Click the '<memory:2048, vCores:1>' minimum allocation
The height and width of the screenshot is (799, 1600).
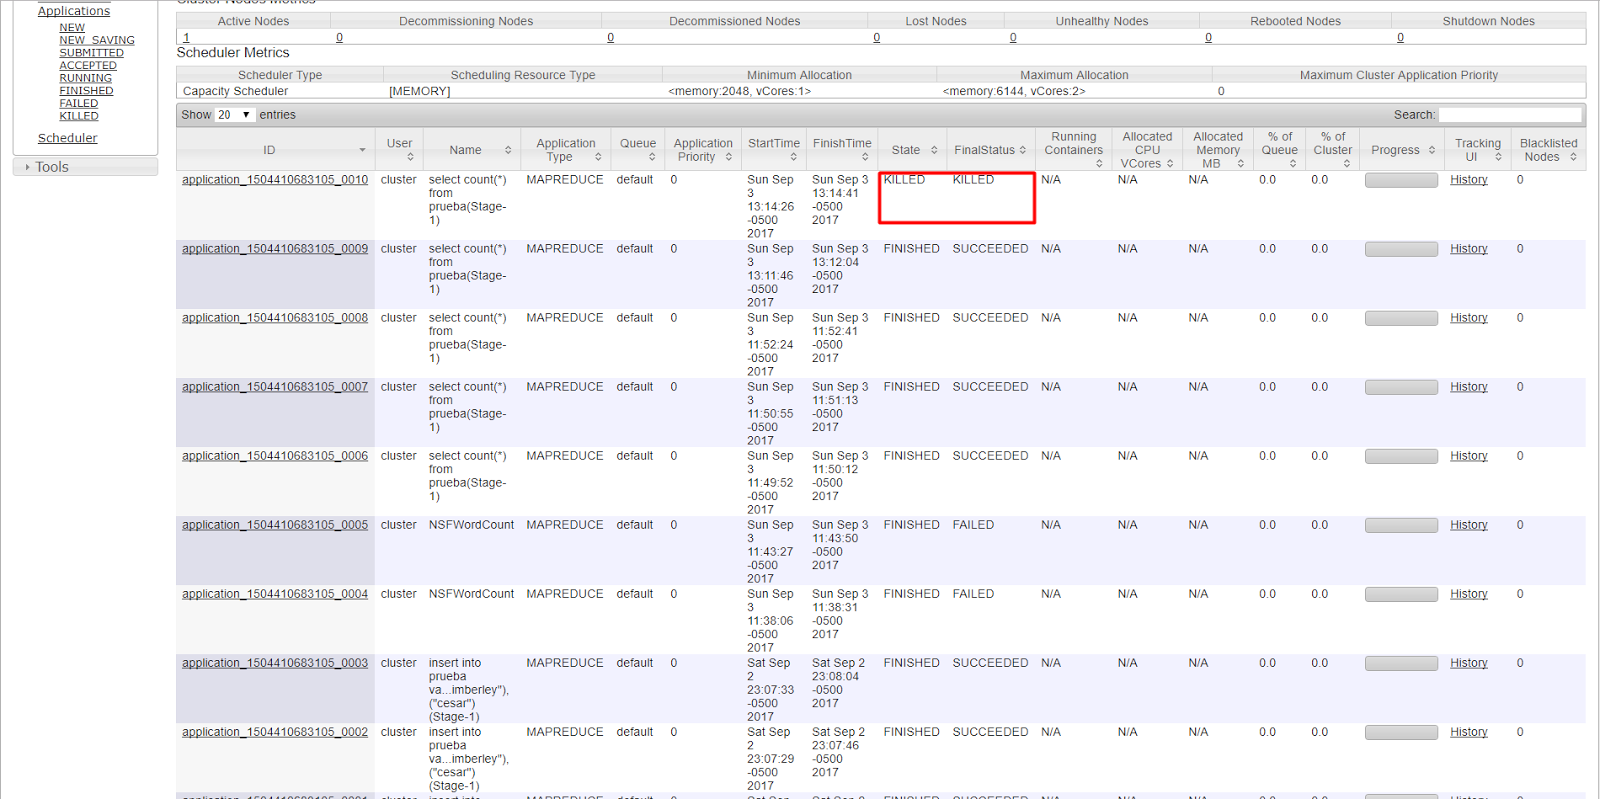click(740, 91)
